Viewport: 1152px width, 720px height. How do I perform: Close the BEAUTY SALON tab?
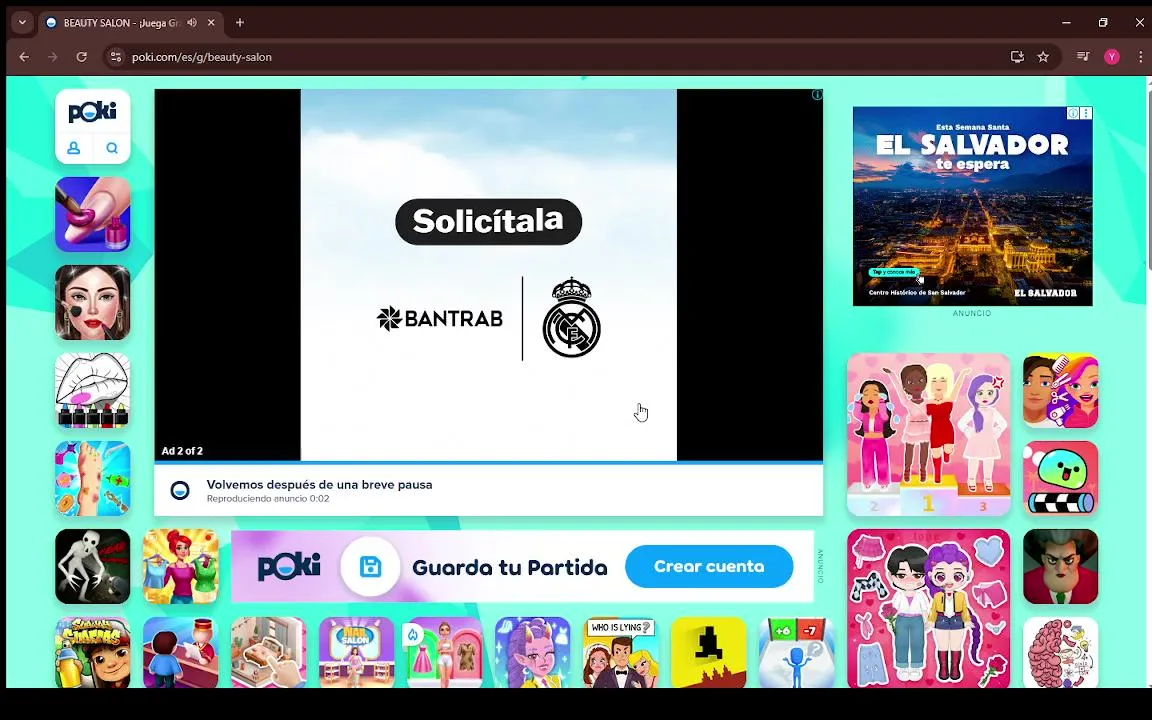point(211,23)
